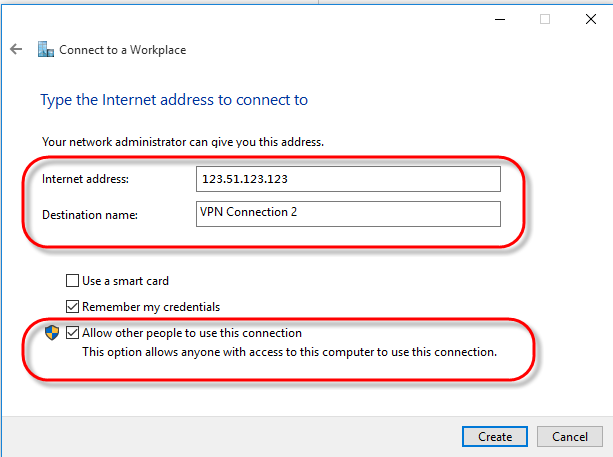Click the description text under Allow other people
Screen dimensions: 613x457
coord(289,352)
